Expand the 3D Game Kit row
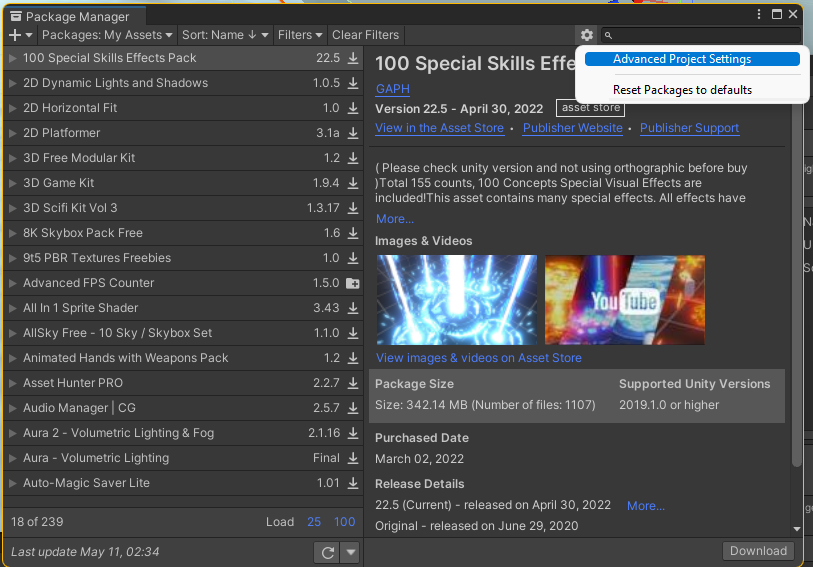The width and height of the screenshot is (813, 567). (12, 183)
